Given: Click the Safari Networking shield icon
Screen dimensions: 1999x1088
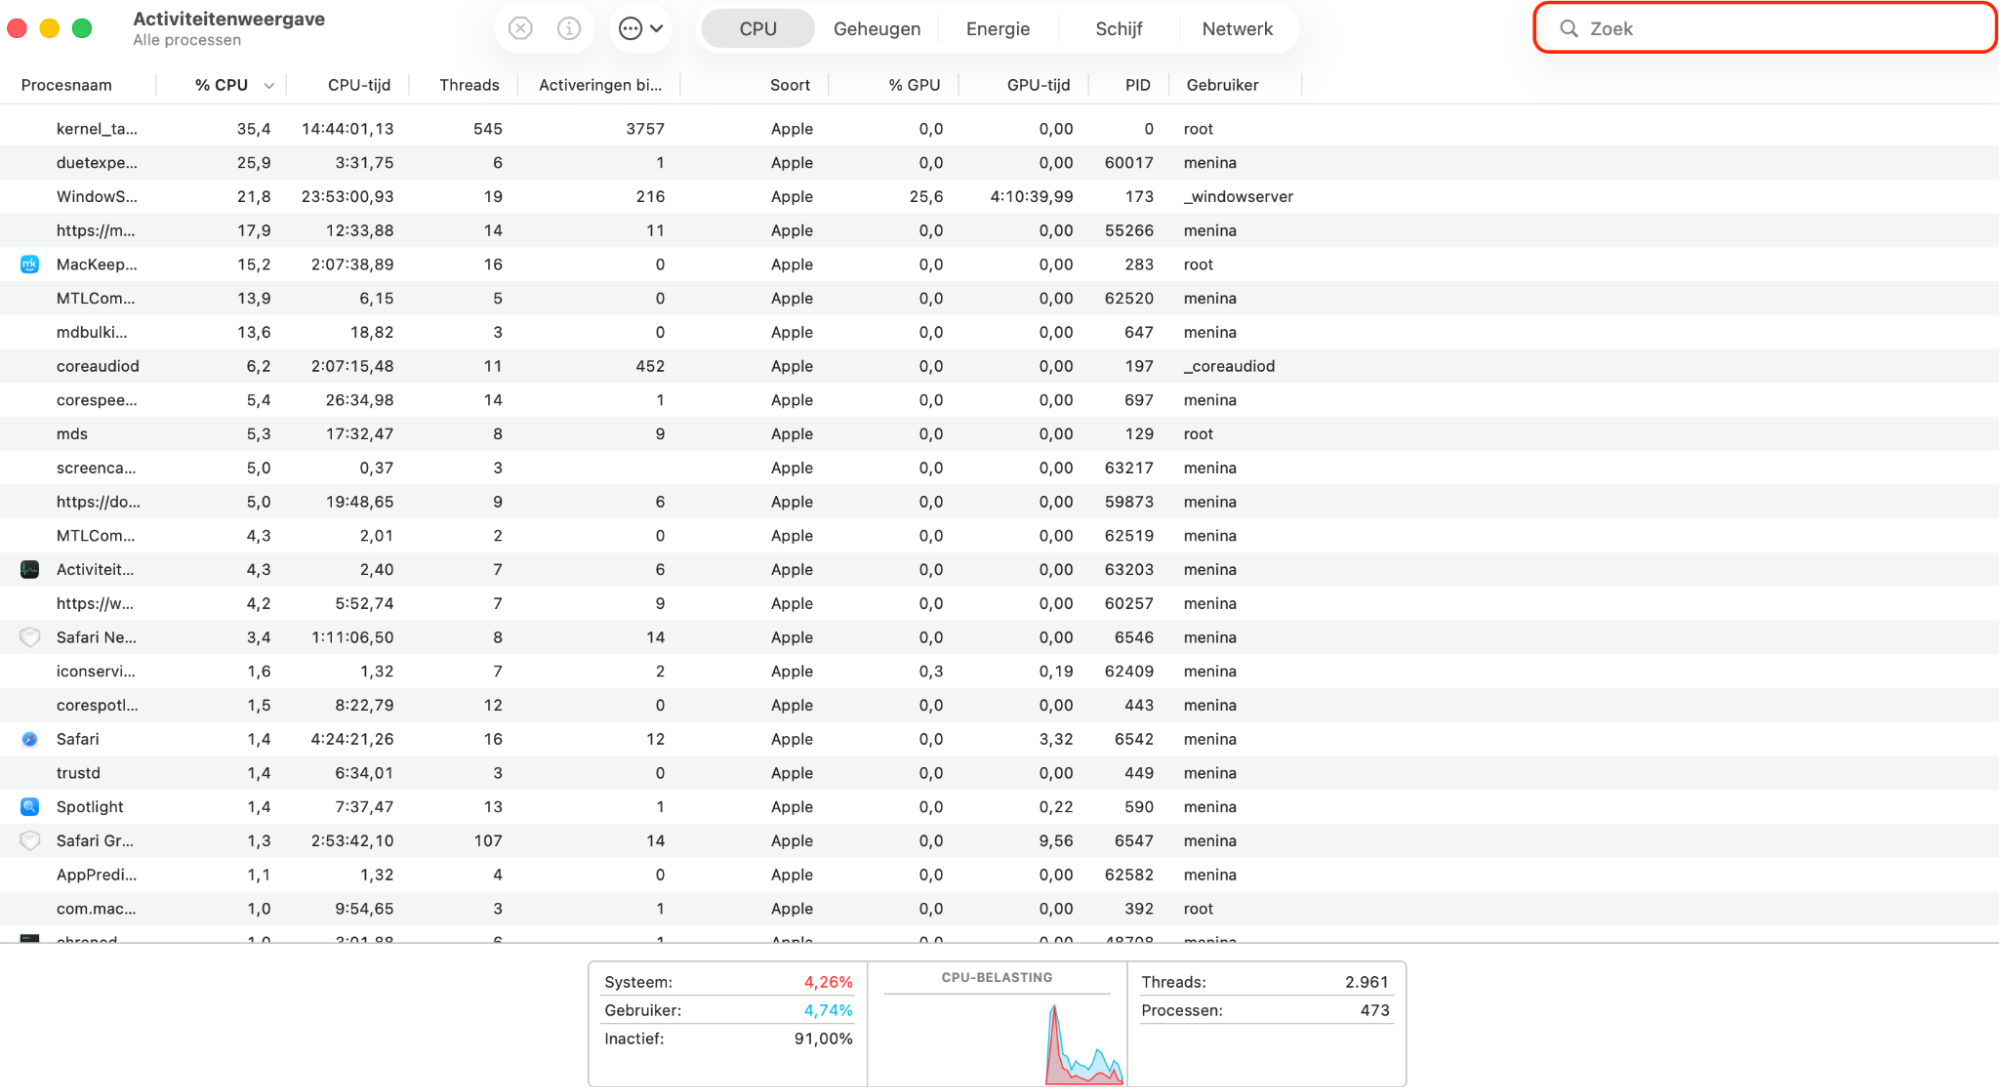Looking at the screenshot, I should 30,637.
